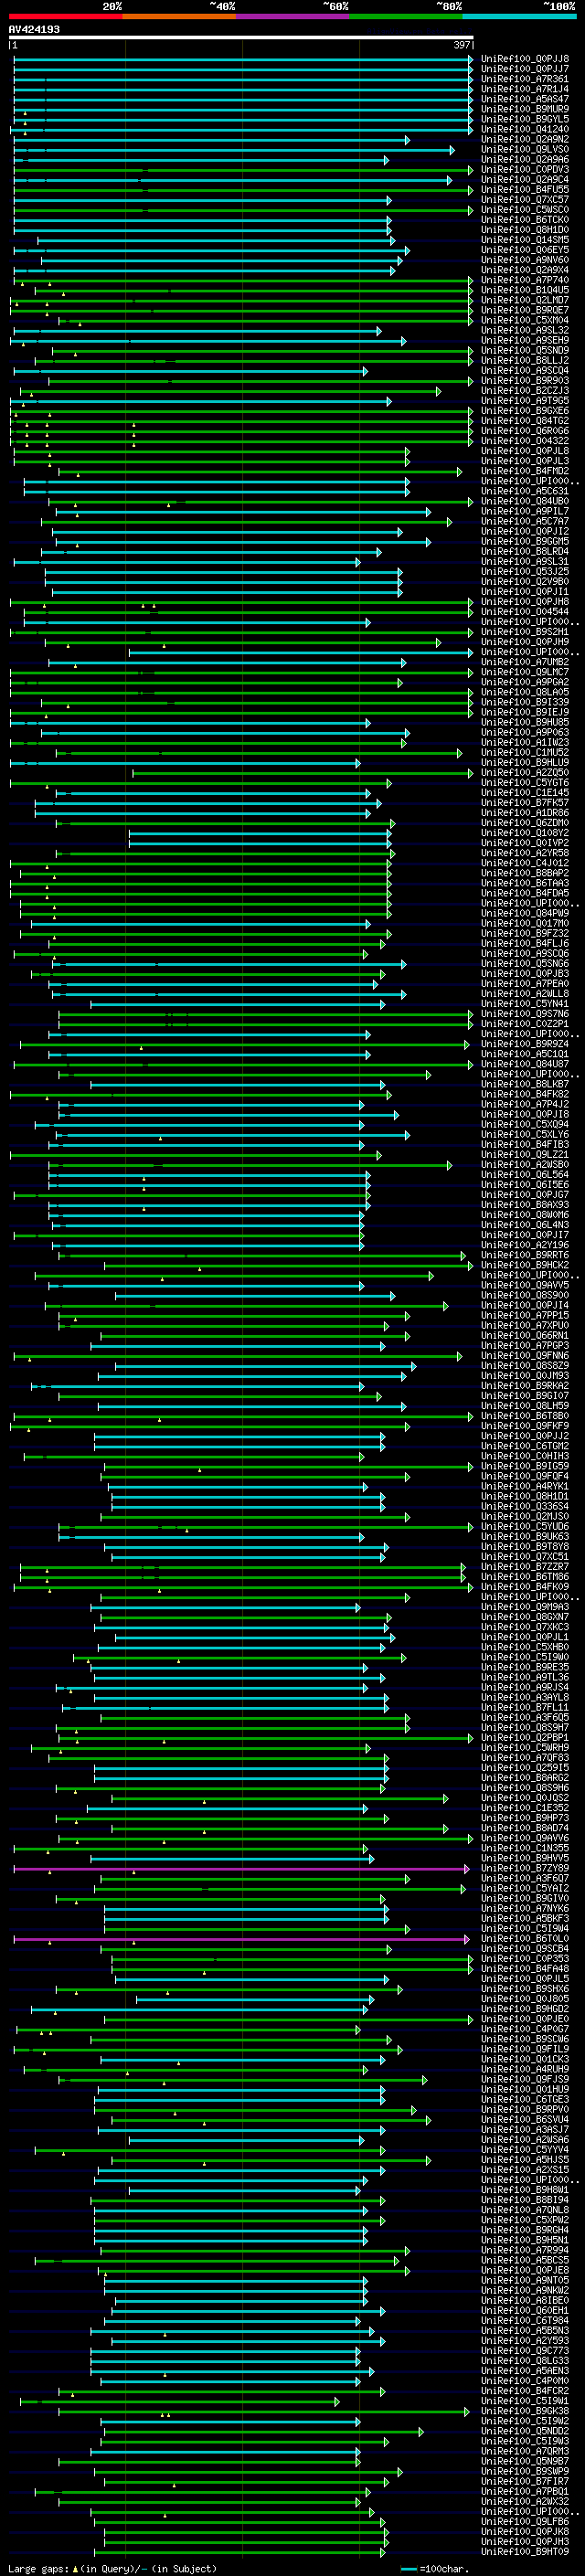This screenshot has width=585, height=2576.
Task: Click the purple alignment bar of UniRef100_B7ZY89
Action: point(241,1868)
